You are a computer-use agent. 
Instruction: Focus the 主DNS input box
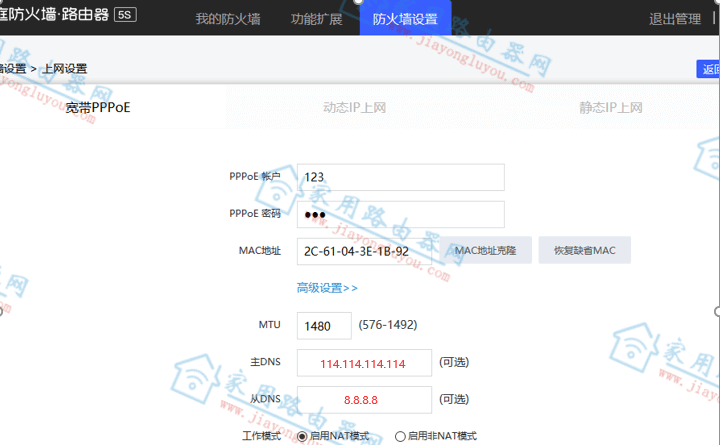pyautogui.click(x=364, y=363)
